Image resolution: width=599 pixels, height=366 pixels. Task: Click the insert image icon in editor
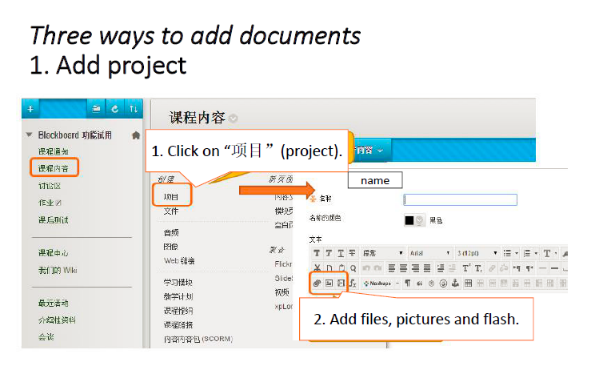(x=329, y=283)
